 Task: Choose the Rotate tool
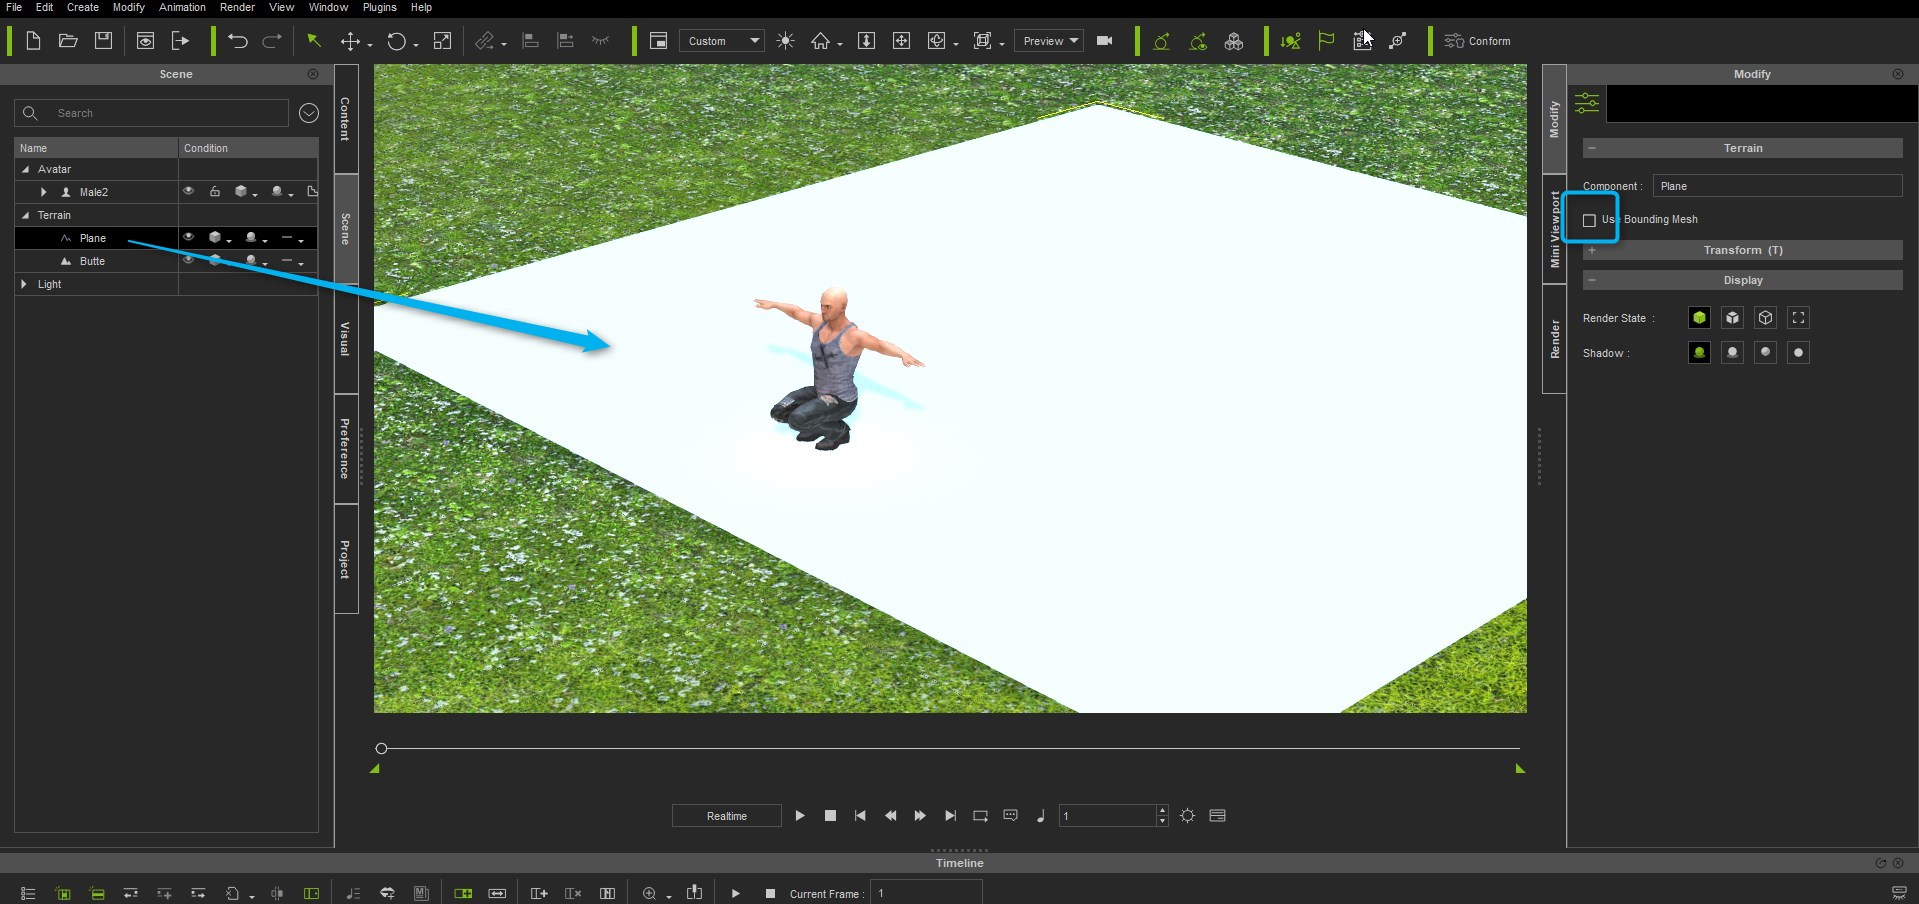click(x=397, y=41)
